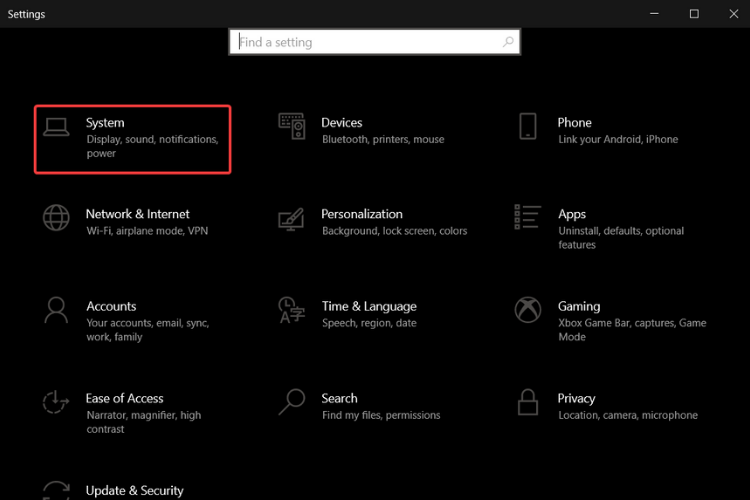Open the Accounts person icon
The image size is (750, 500).
tap(56, 310)
